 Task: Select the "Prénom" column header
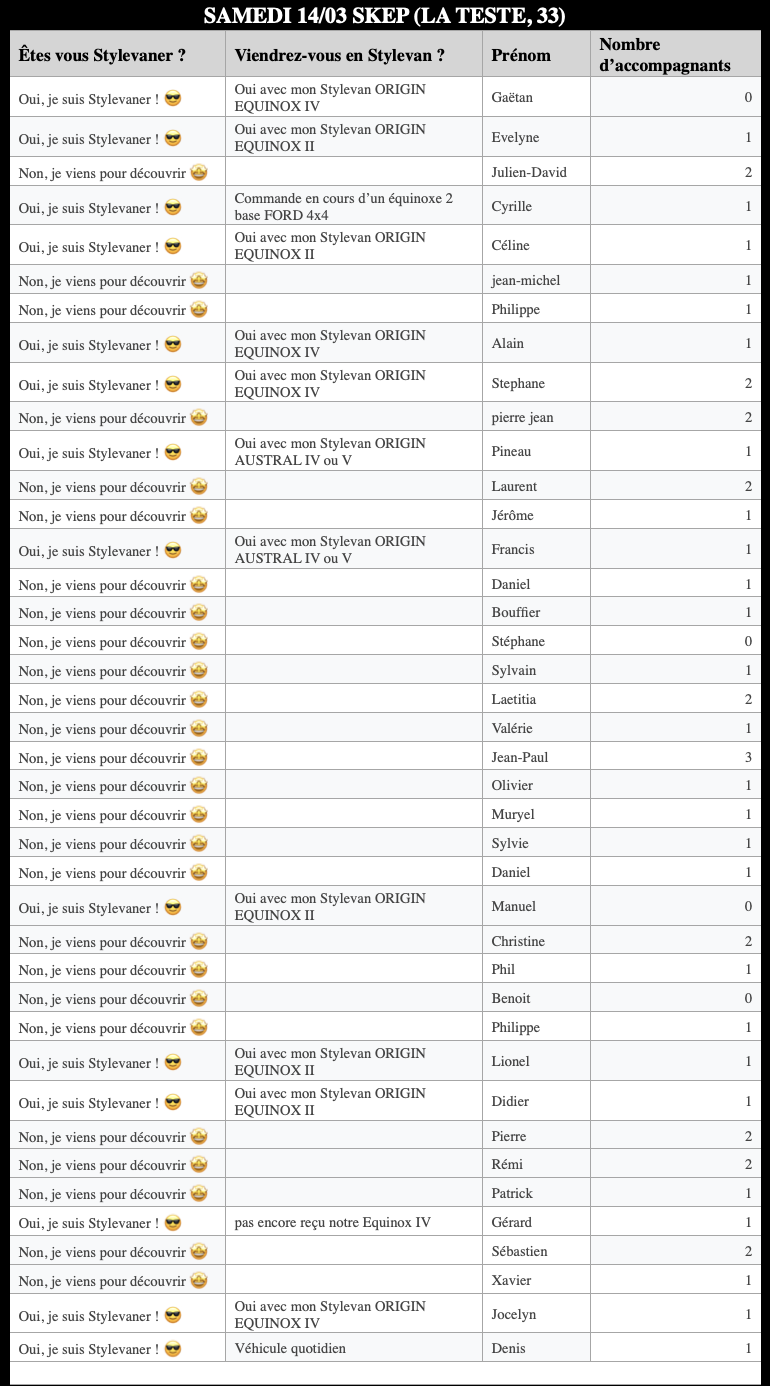(x=521, y=55)
